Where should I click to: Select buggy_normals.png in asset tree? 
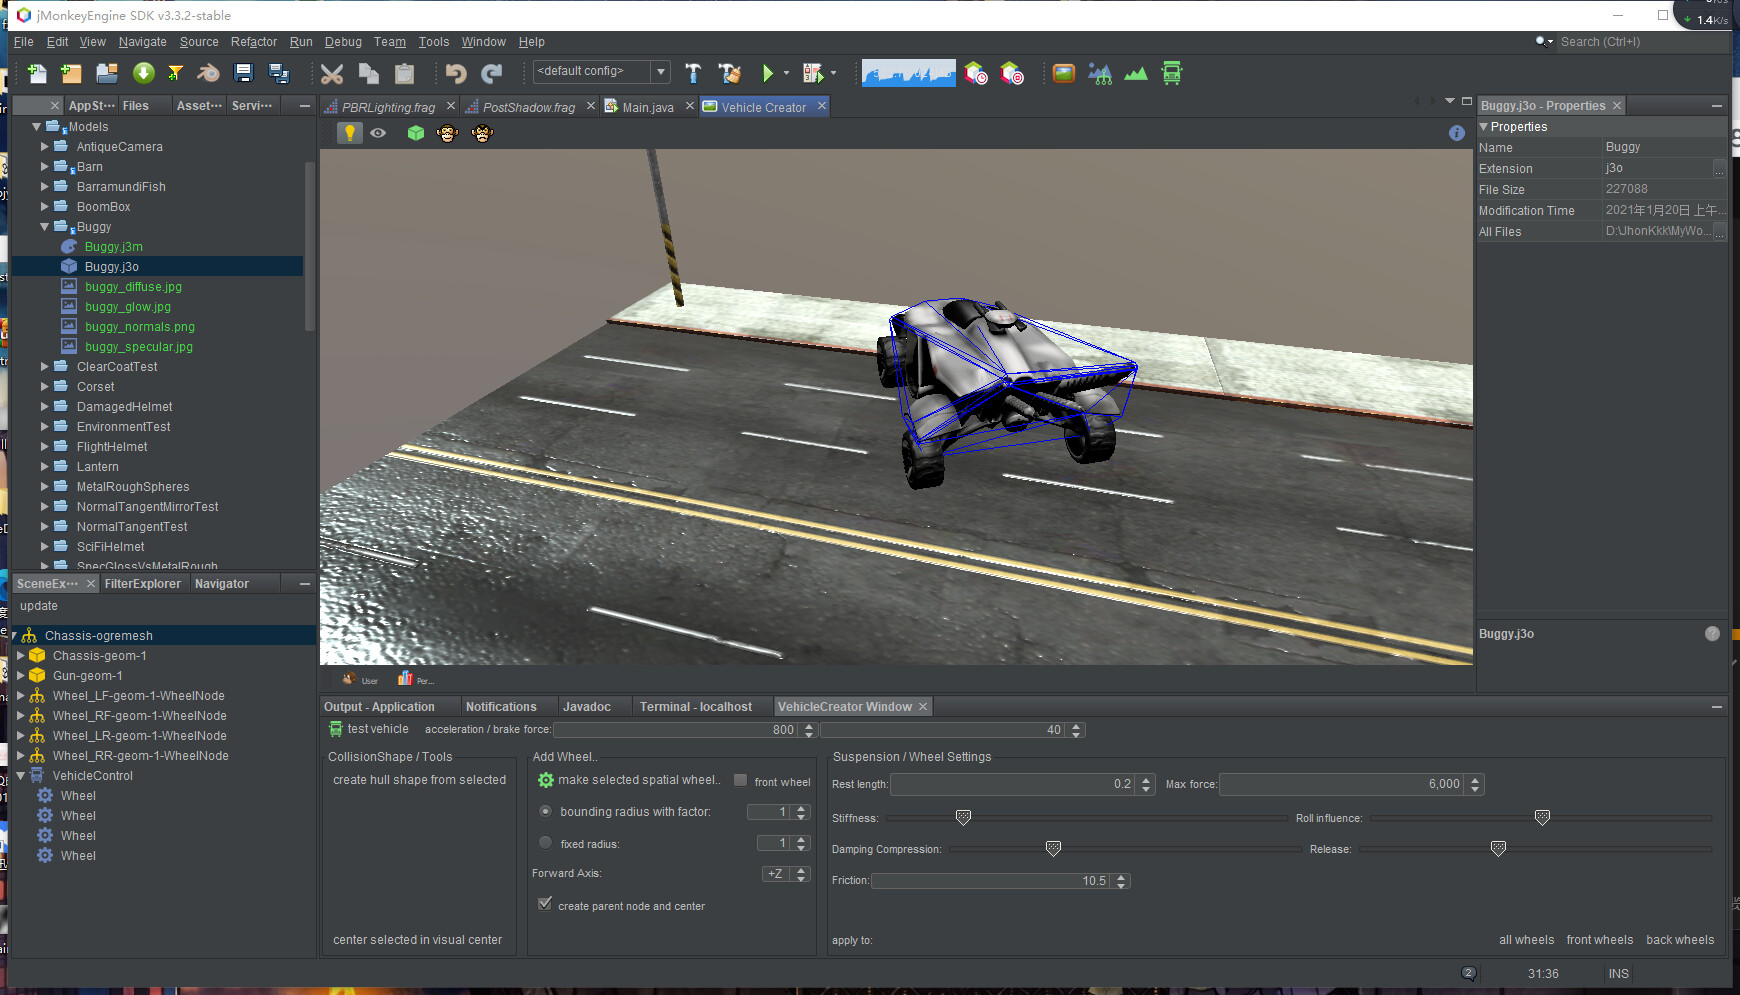pos(140,327)
